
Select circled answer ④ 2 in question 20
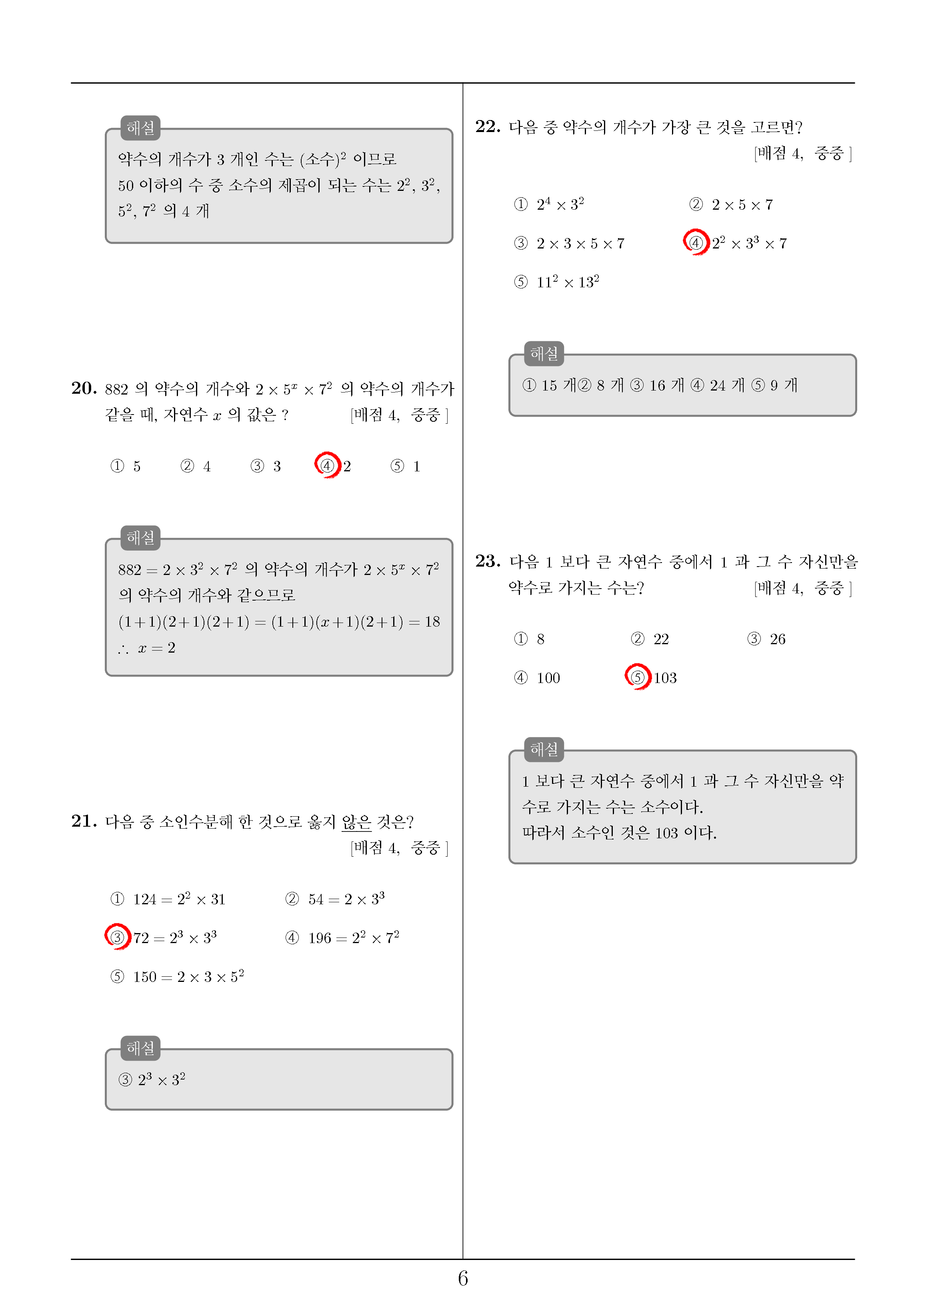(x=333, y=466)
